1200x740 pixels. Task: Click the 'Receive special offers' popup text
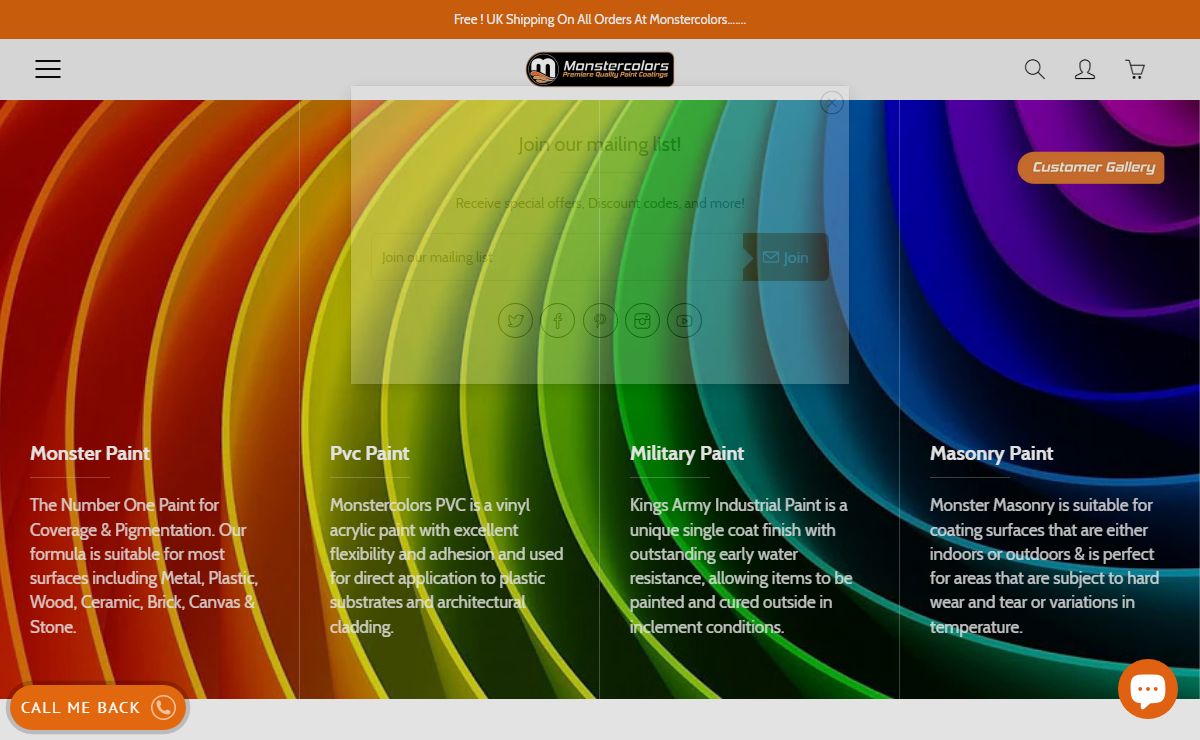click(600, 203)
